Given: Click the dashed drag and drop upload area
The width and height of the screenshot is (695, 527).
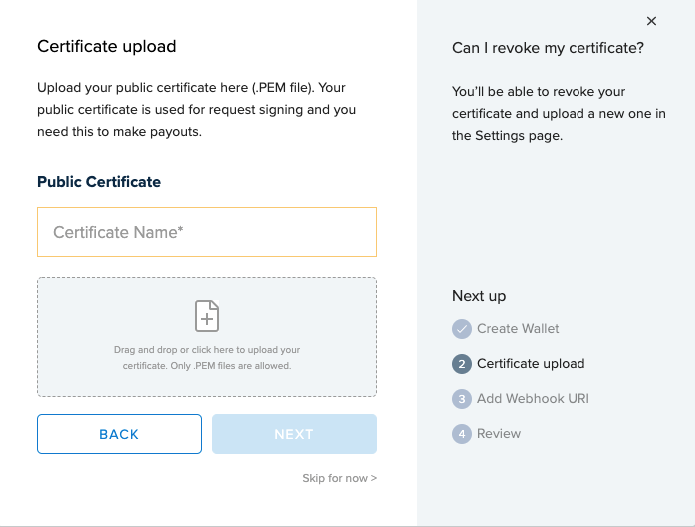Looking at the screenshot, I should point(207,337).
